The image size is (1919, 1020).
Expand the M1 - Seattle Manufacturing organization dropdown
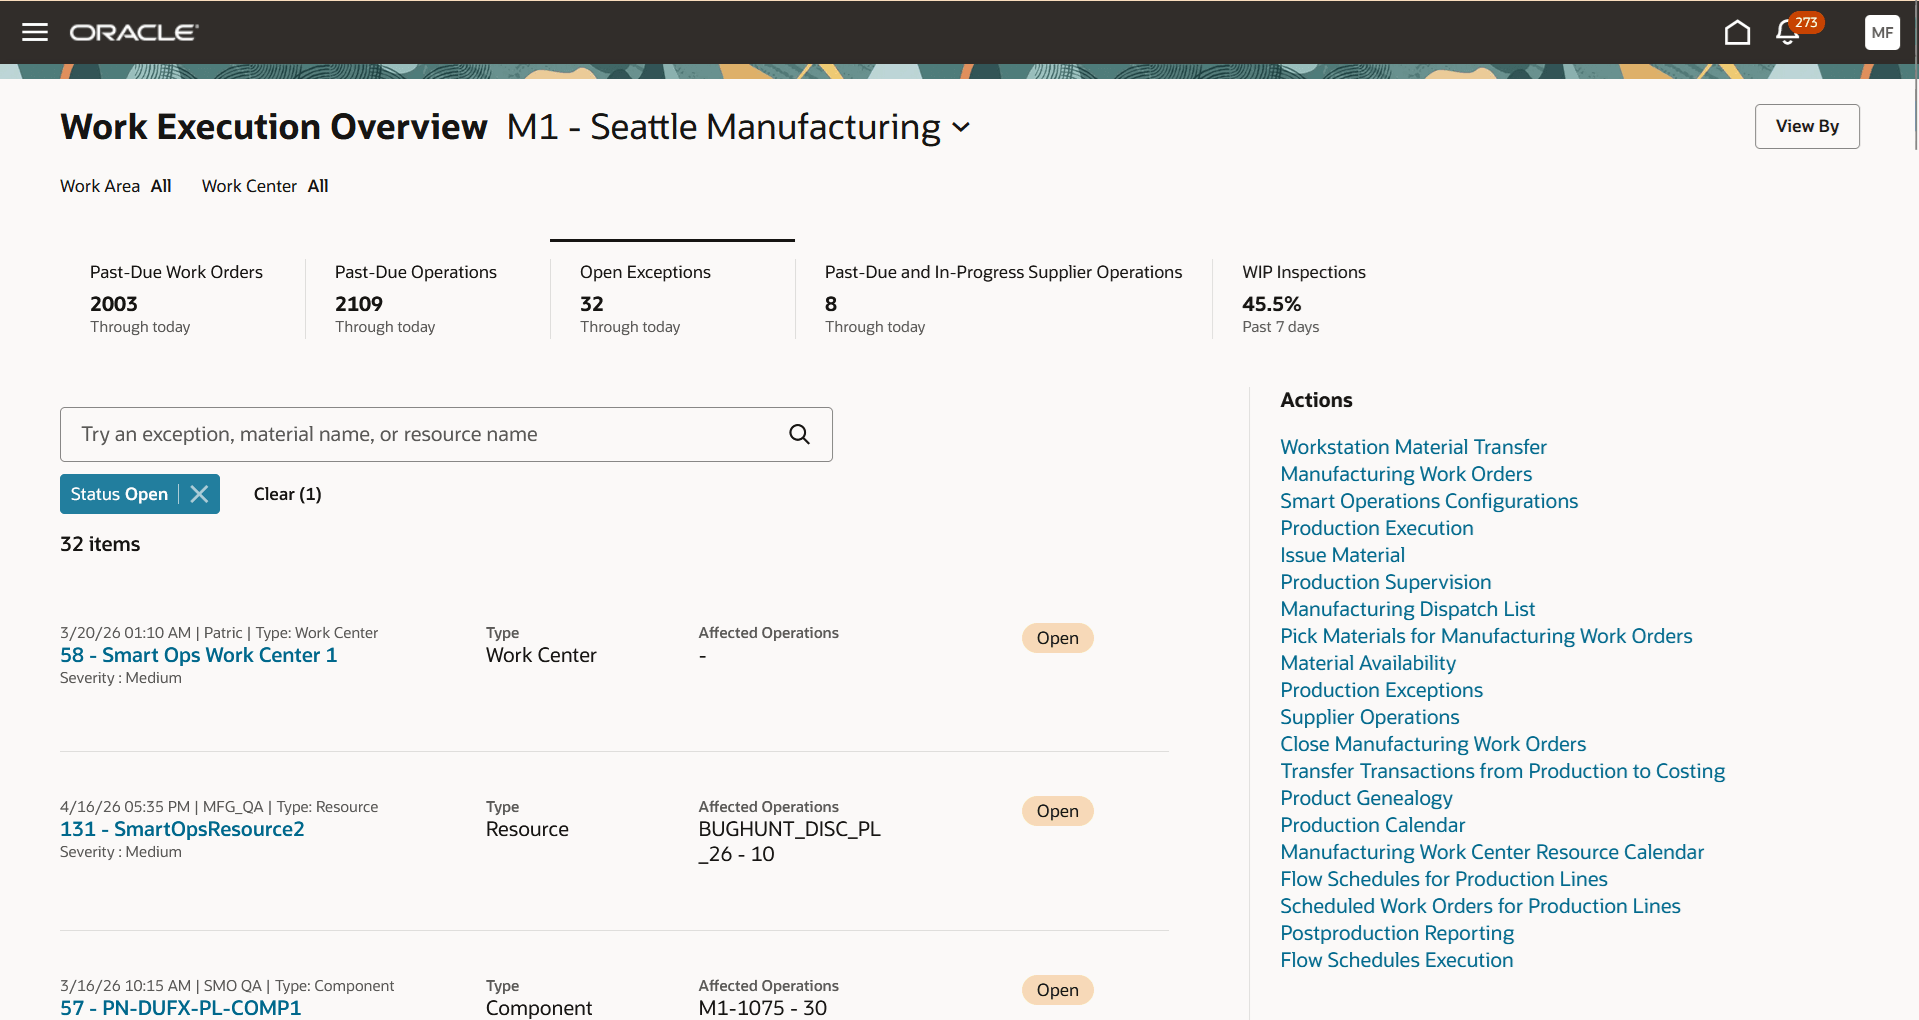point(961,127)
